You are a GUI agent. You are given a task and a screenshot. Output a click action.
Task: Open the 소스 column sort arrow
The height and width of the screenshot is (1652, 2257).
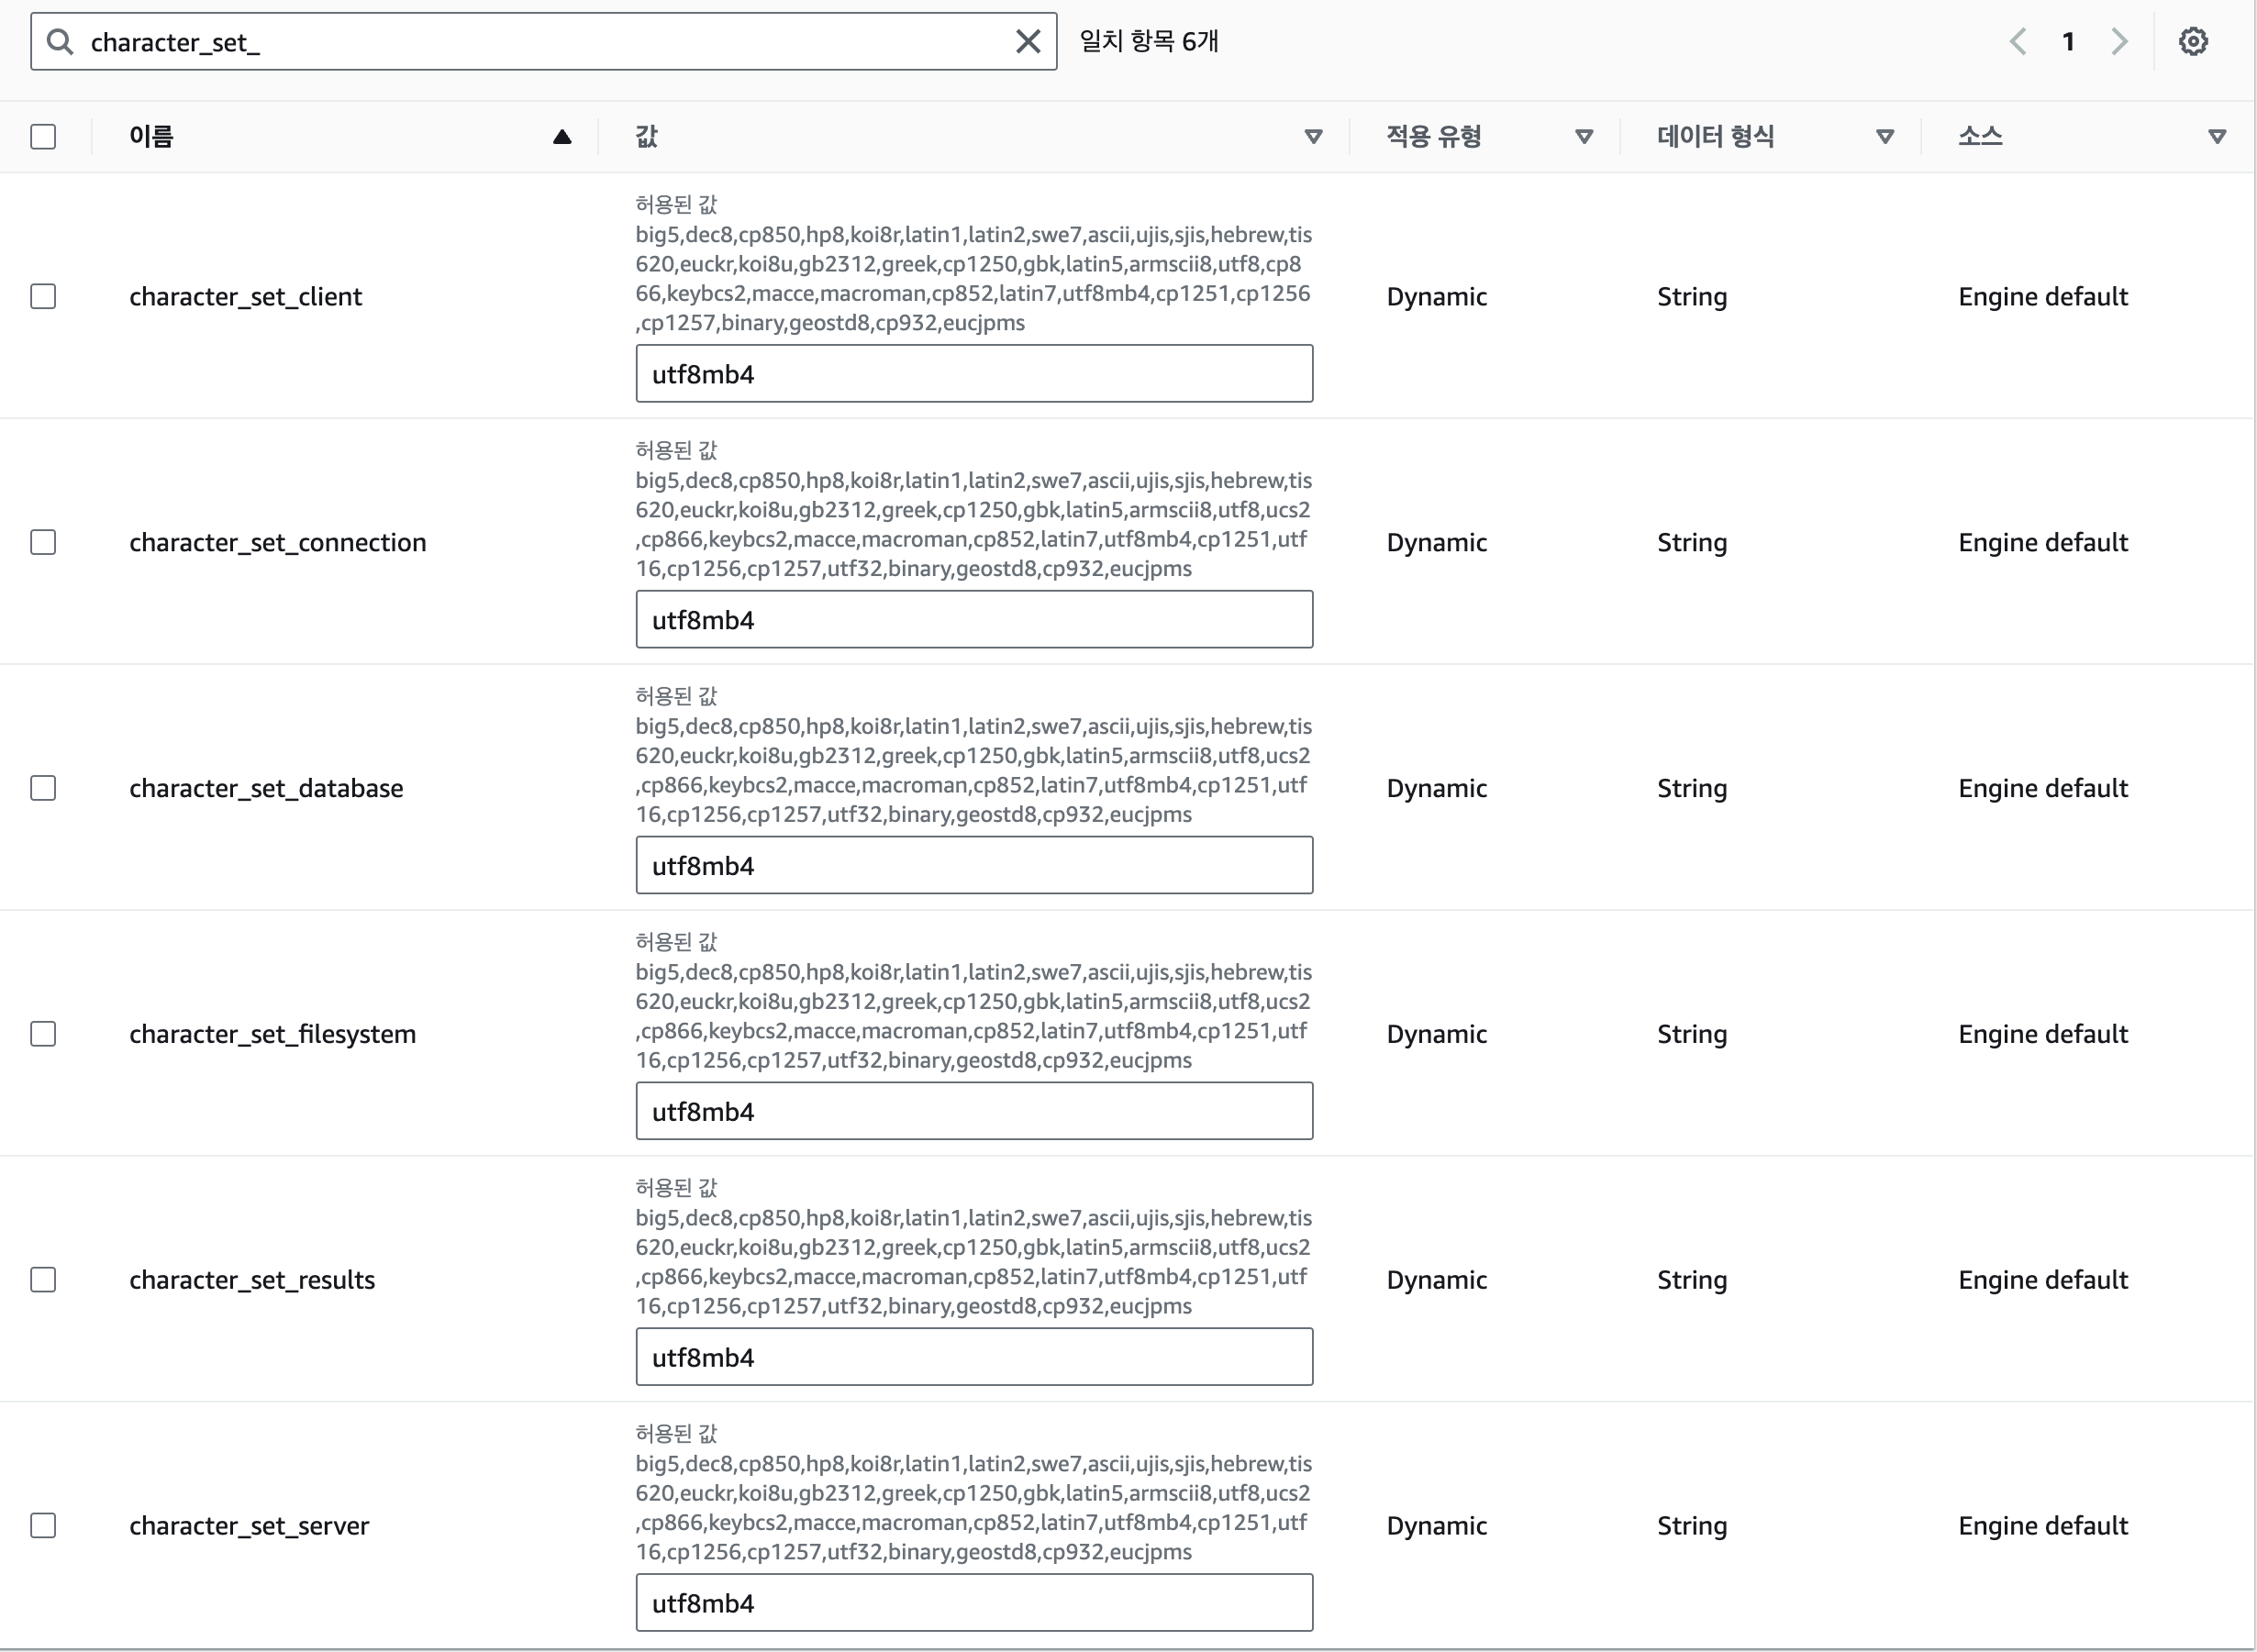tap(2216, 137)
